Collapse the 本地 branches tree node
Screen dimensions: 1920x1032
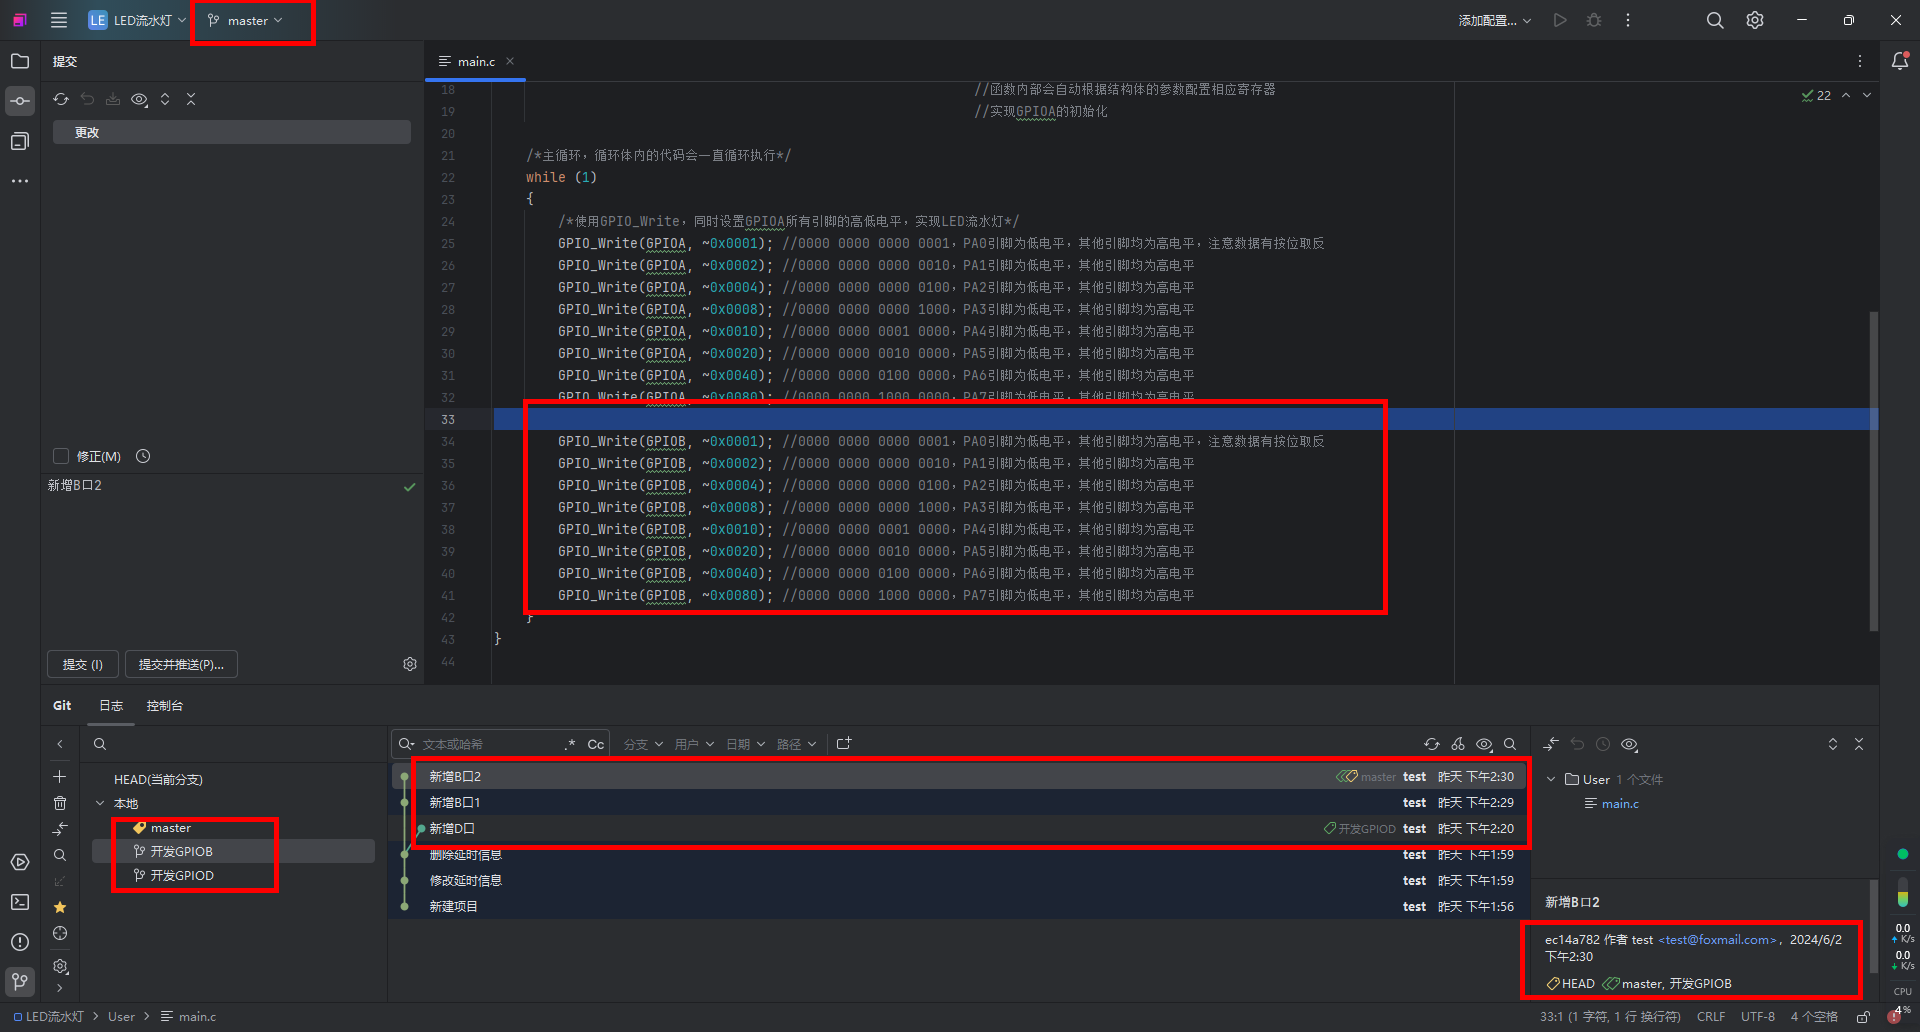click(100, 803)
